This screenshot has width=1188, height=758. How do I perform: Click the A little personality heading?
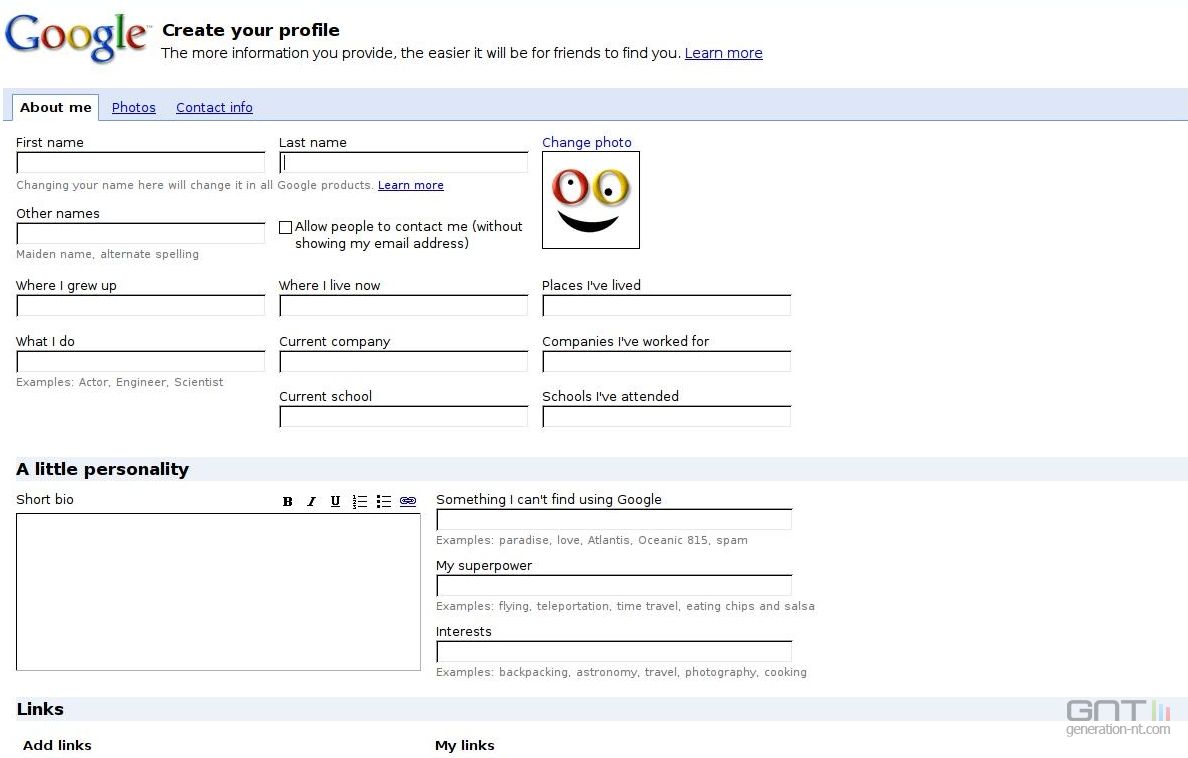click(102, 469)
